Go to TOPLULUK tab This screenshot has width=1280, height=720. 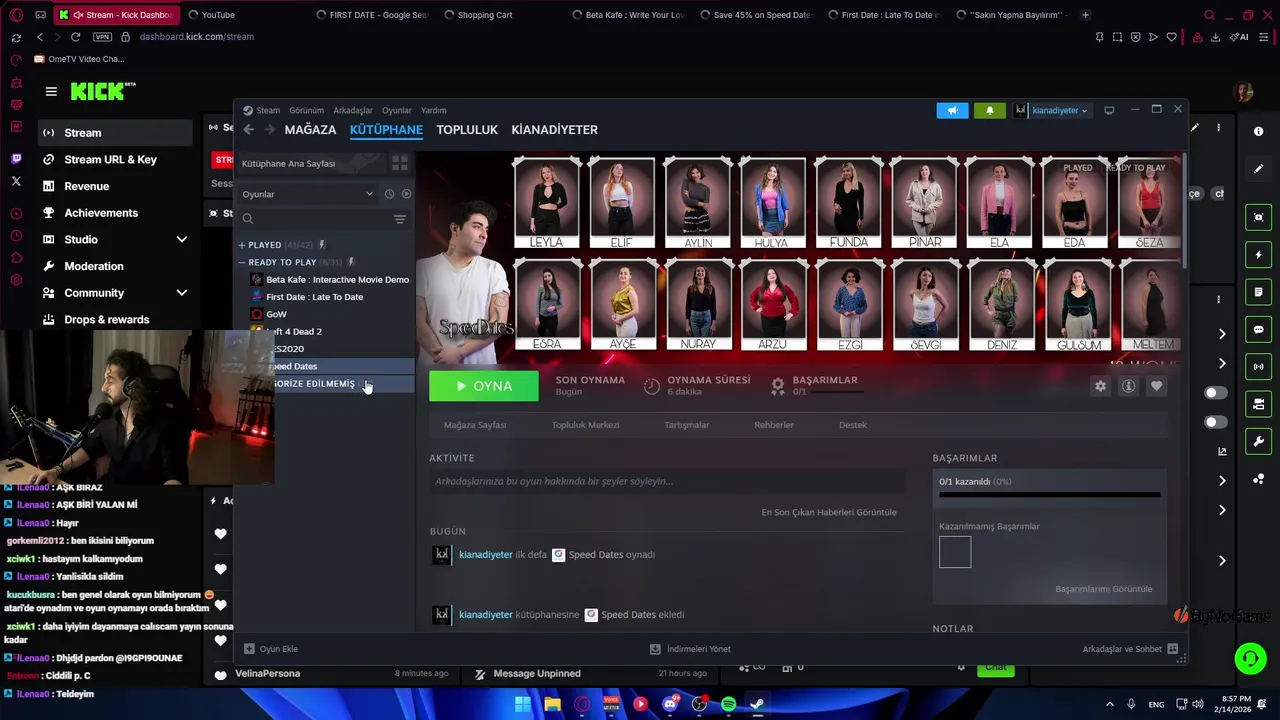point(467,130)
